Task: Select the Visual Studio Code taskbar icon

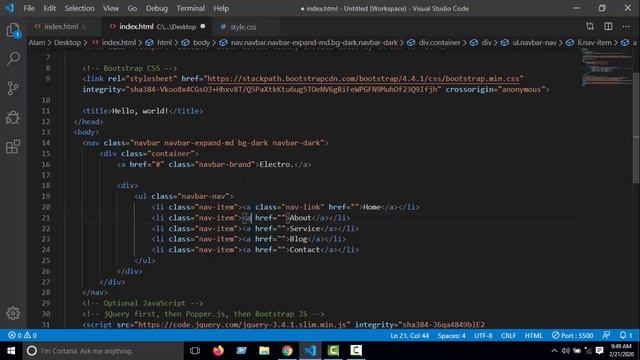Action: pyautogui.click(x=310, y=351)
